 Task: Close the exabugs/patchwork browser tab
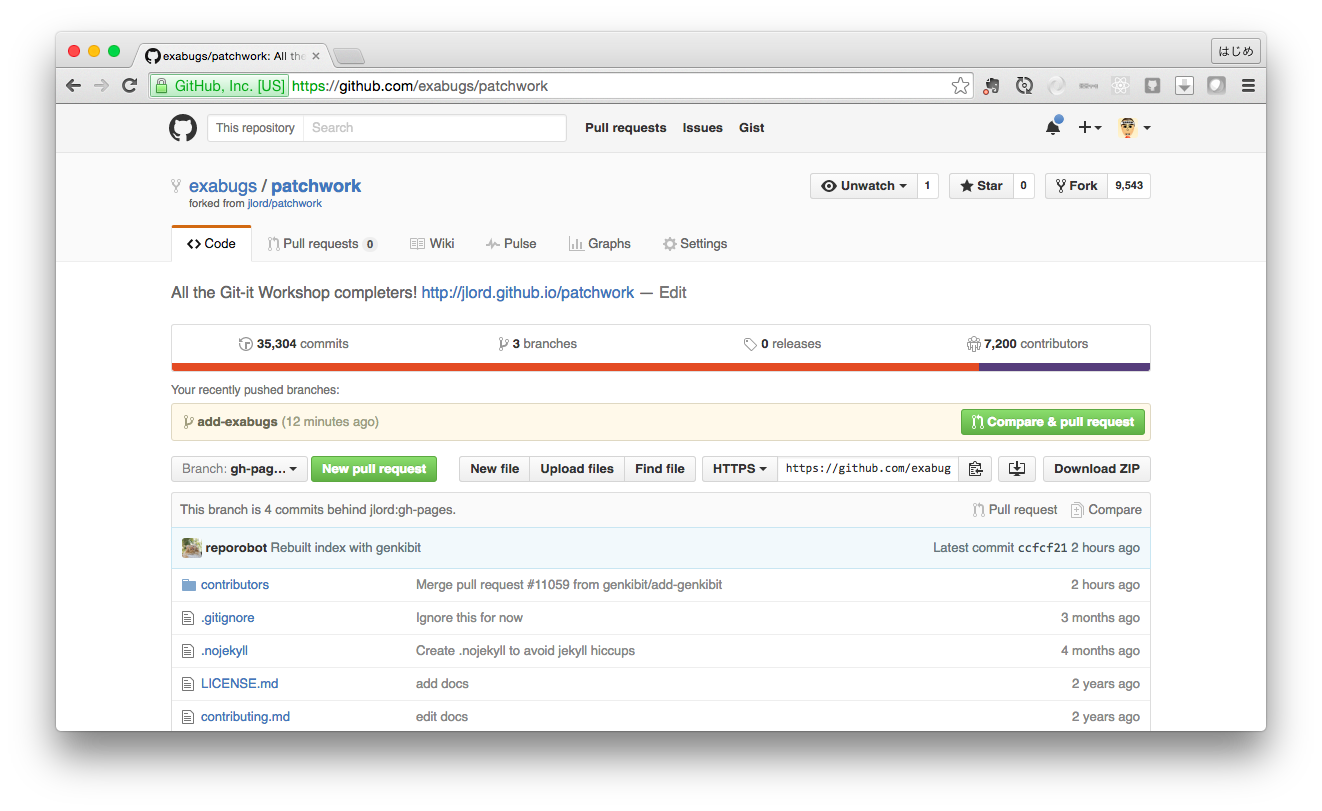(x=316, y=56)
